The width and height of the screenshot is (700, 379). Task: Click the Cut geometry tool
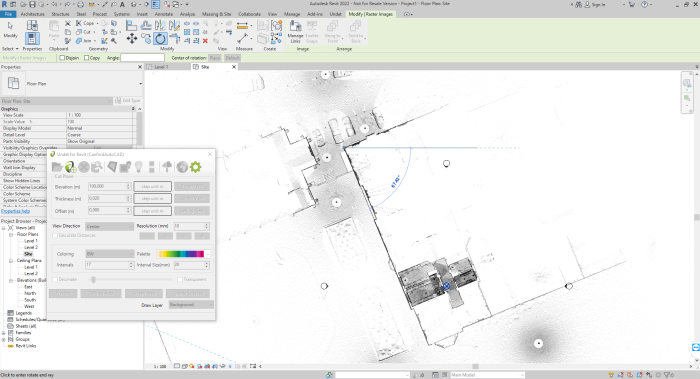tap(83, 32)
